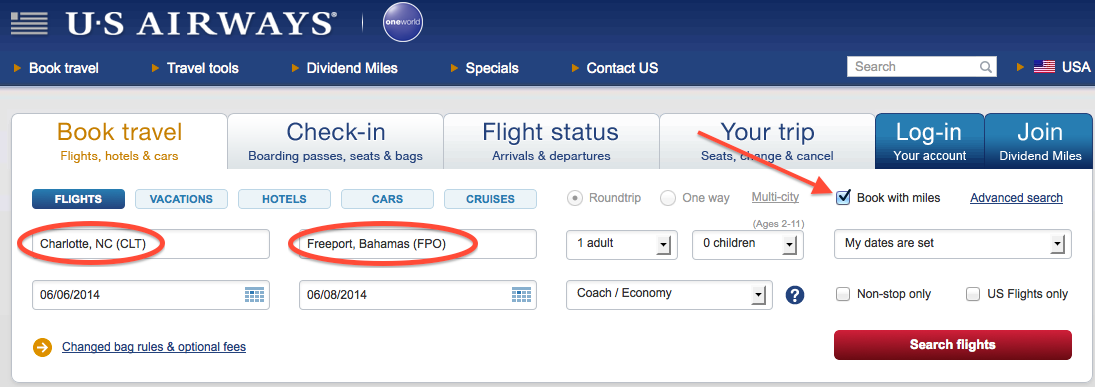This screenshot has height=387, width=1095.
Task: Click the Search flights button
Action: click(953, 344)
